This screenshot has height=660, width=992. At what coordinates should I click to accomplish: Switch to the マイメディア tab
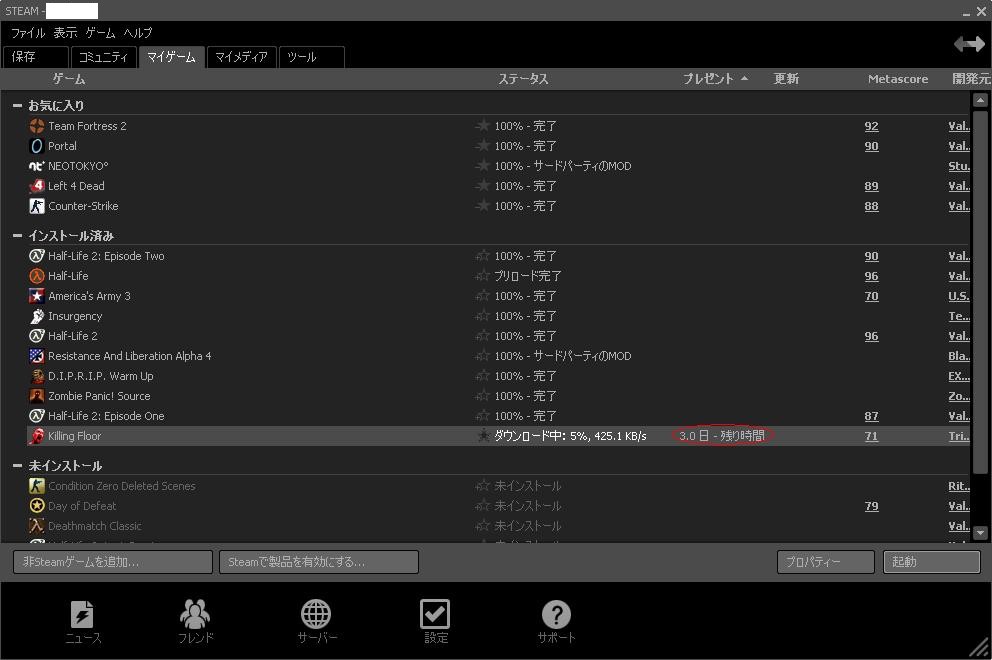241,57
